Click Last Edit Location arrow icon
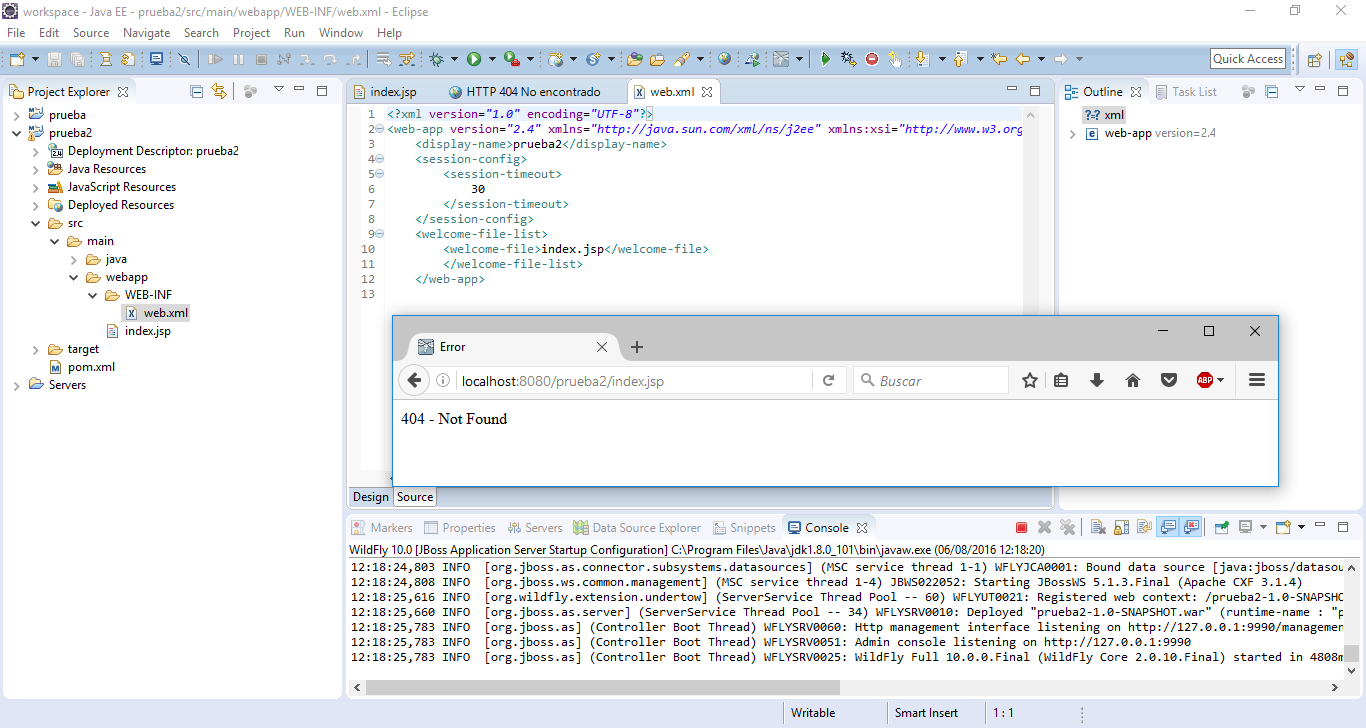 [x=999, y=59]
